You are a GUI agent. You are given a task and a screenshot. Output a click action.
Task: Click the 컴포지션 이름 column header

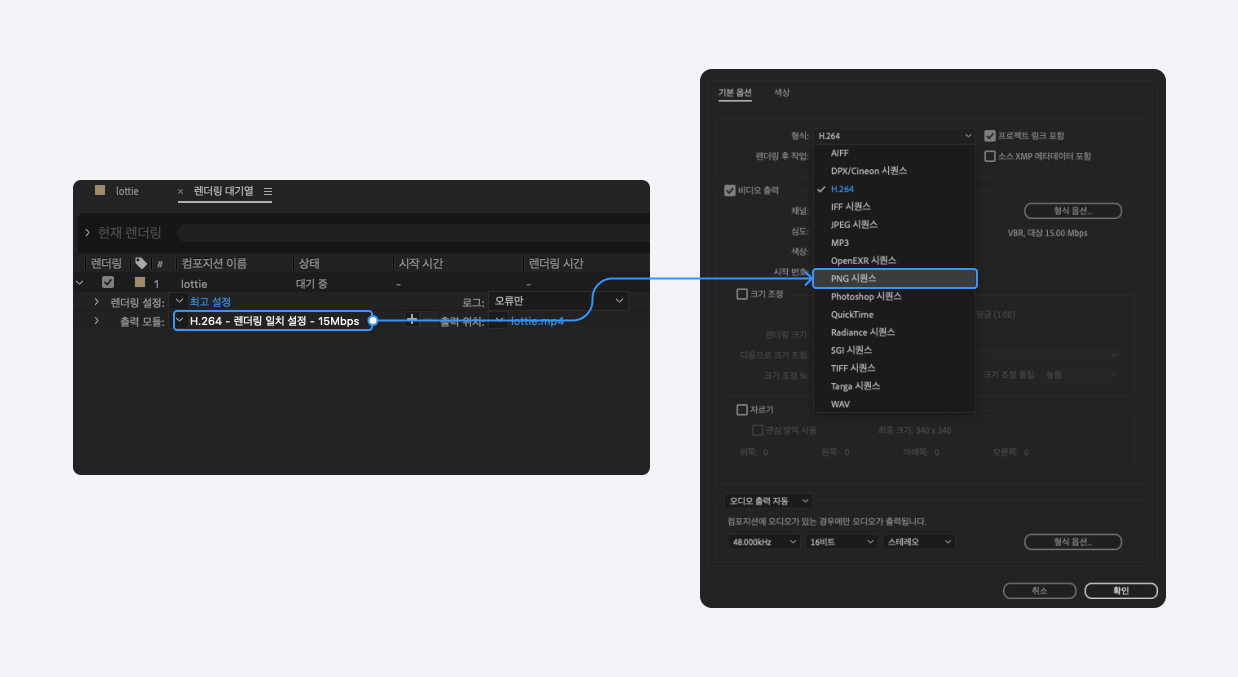(x=214, y=263)
